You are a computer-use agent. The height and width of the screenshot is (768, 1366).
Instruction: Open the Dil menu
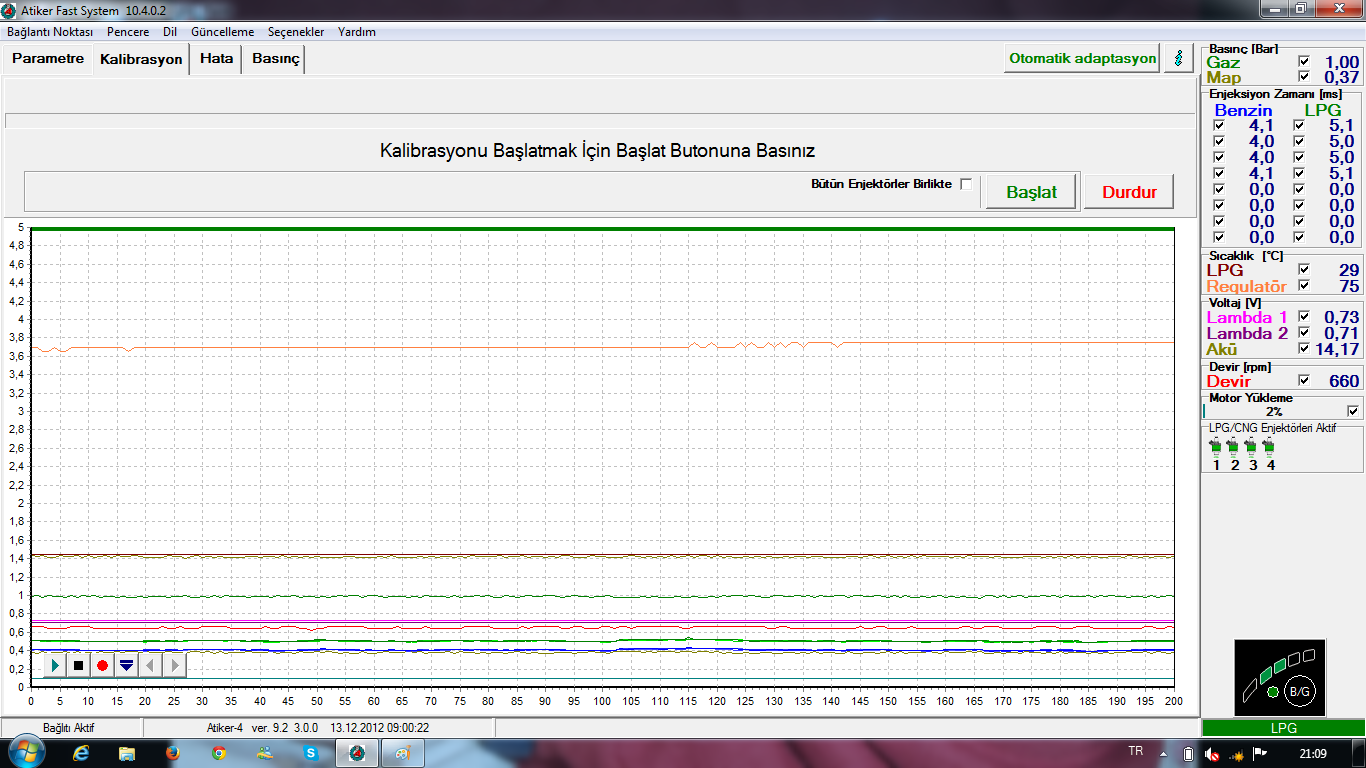tap(170, 32)
